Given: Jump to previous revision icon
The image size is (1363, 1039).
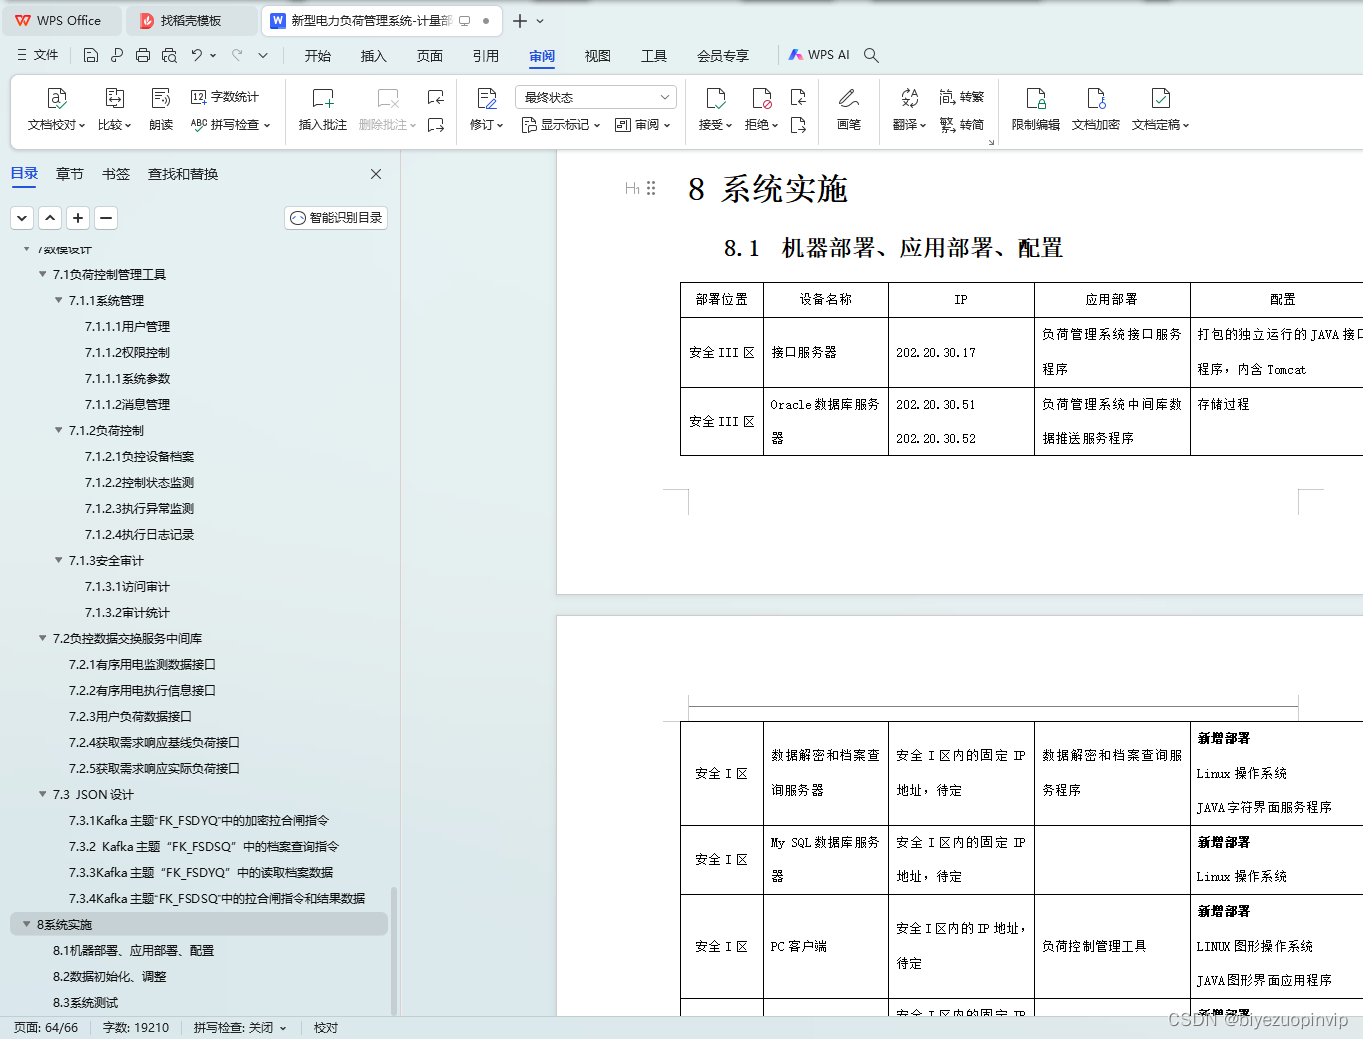Looking at the screenshot, I should pyautogui.click(x=798, y=97).
